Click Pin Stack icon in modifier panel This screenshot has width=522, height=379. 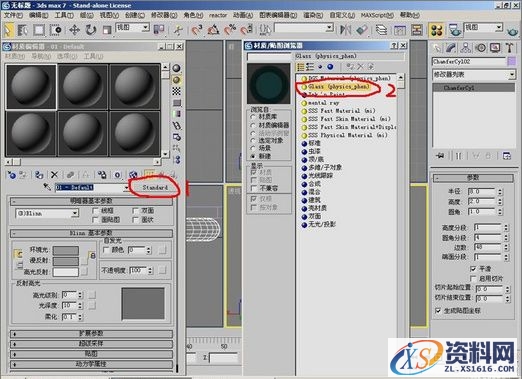[x=440, y=156]
